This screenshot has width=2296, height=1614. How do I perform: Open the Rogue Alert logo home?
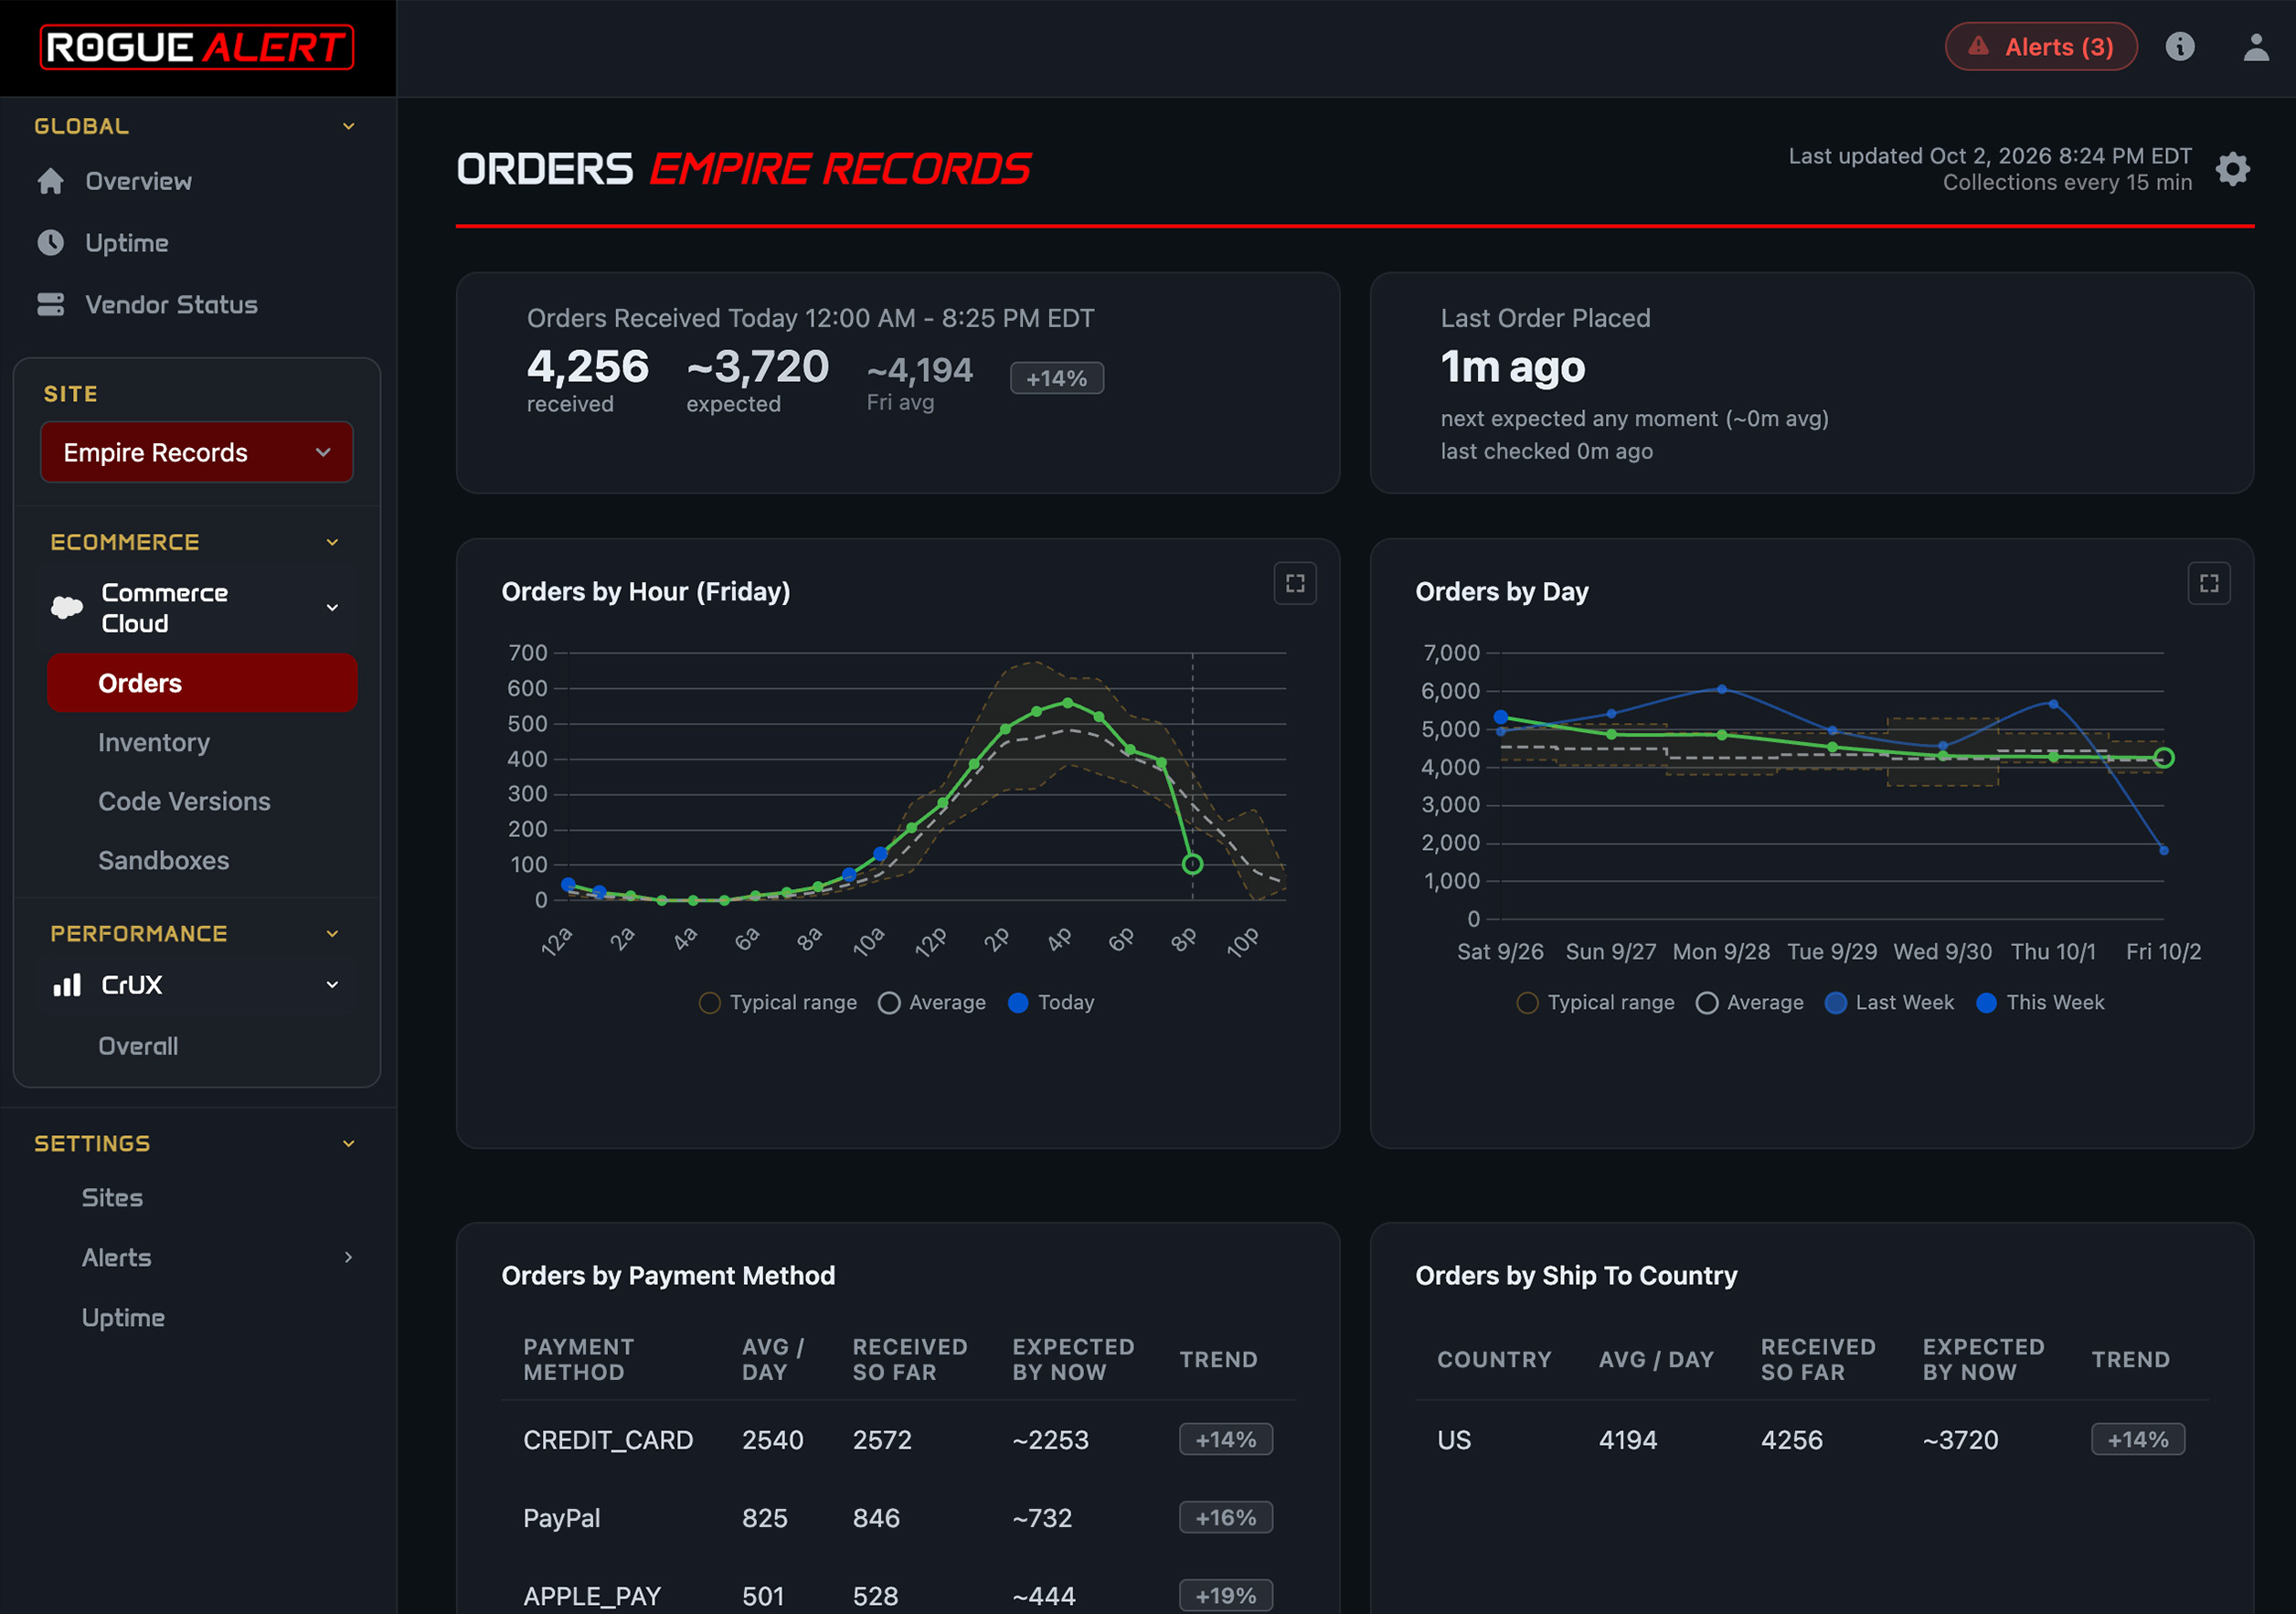[x=197, y=47]
